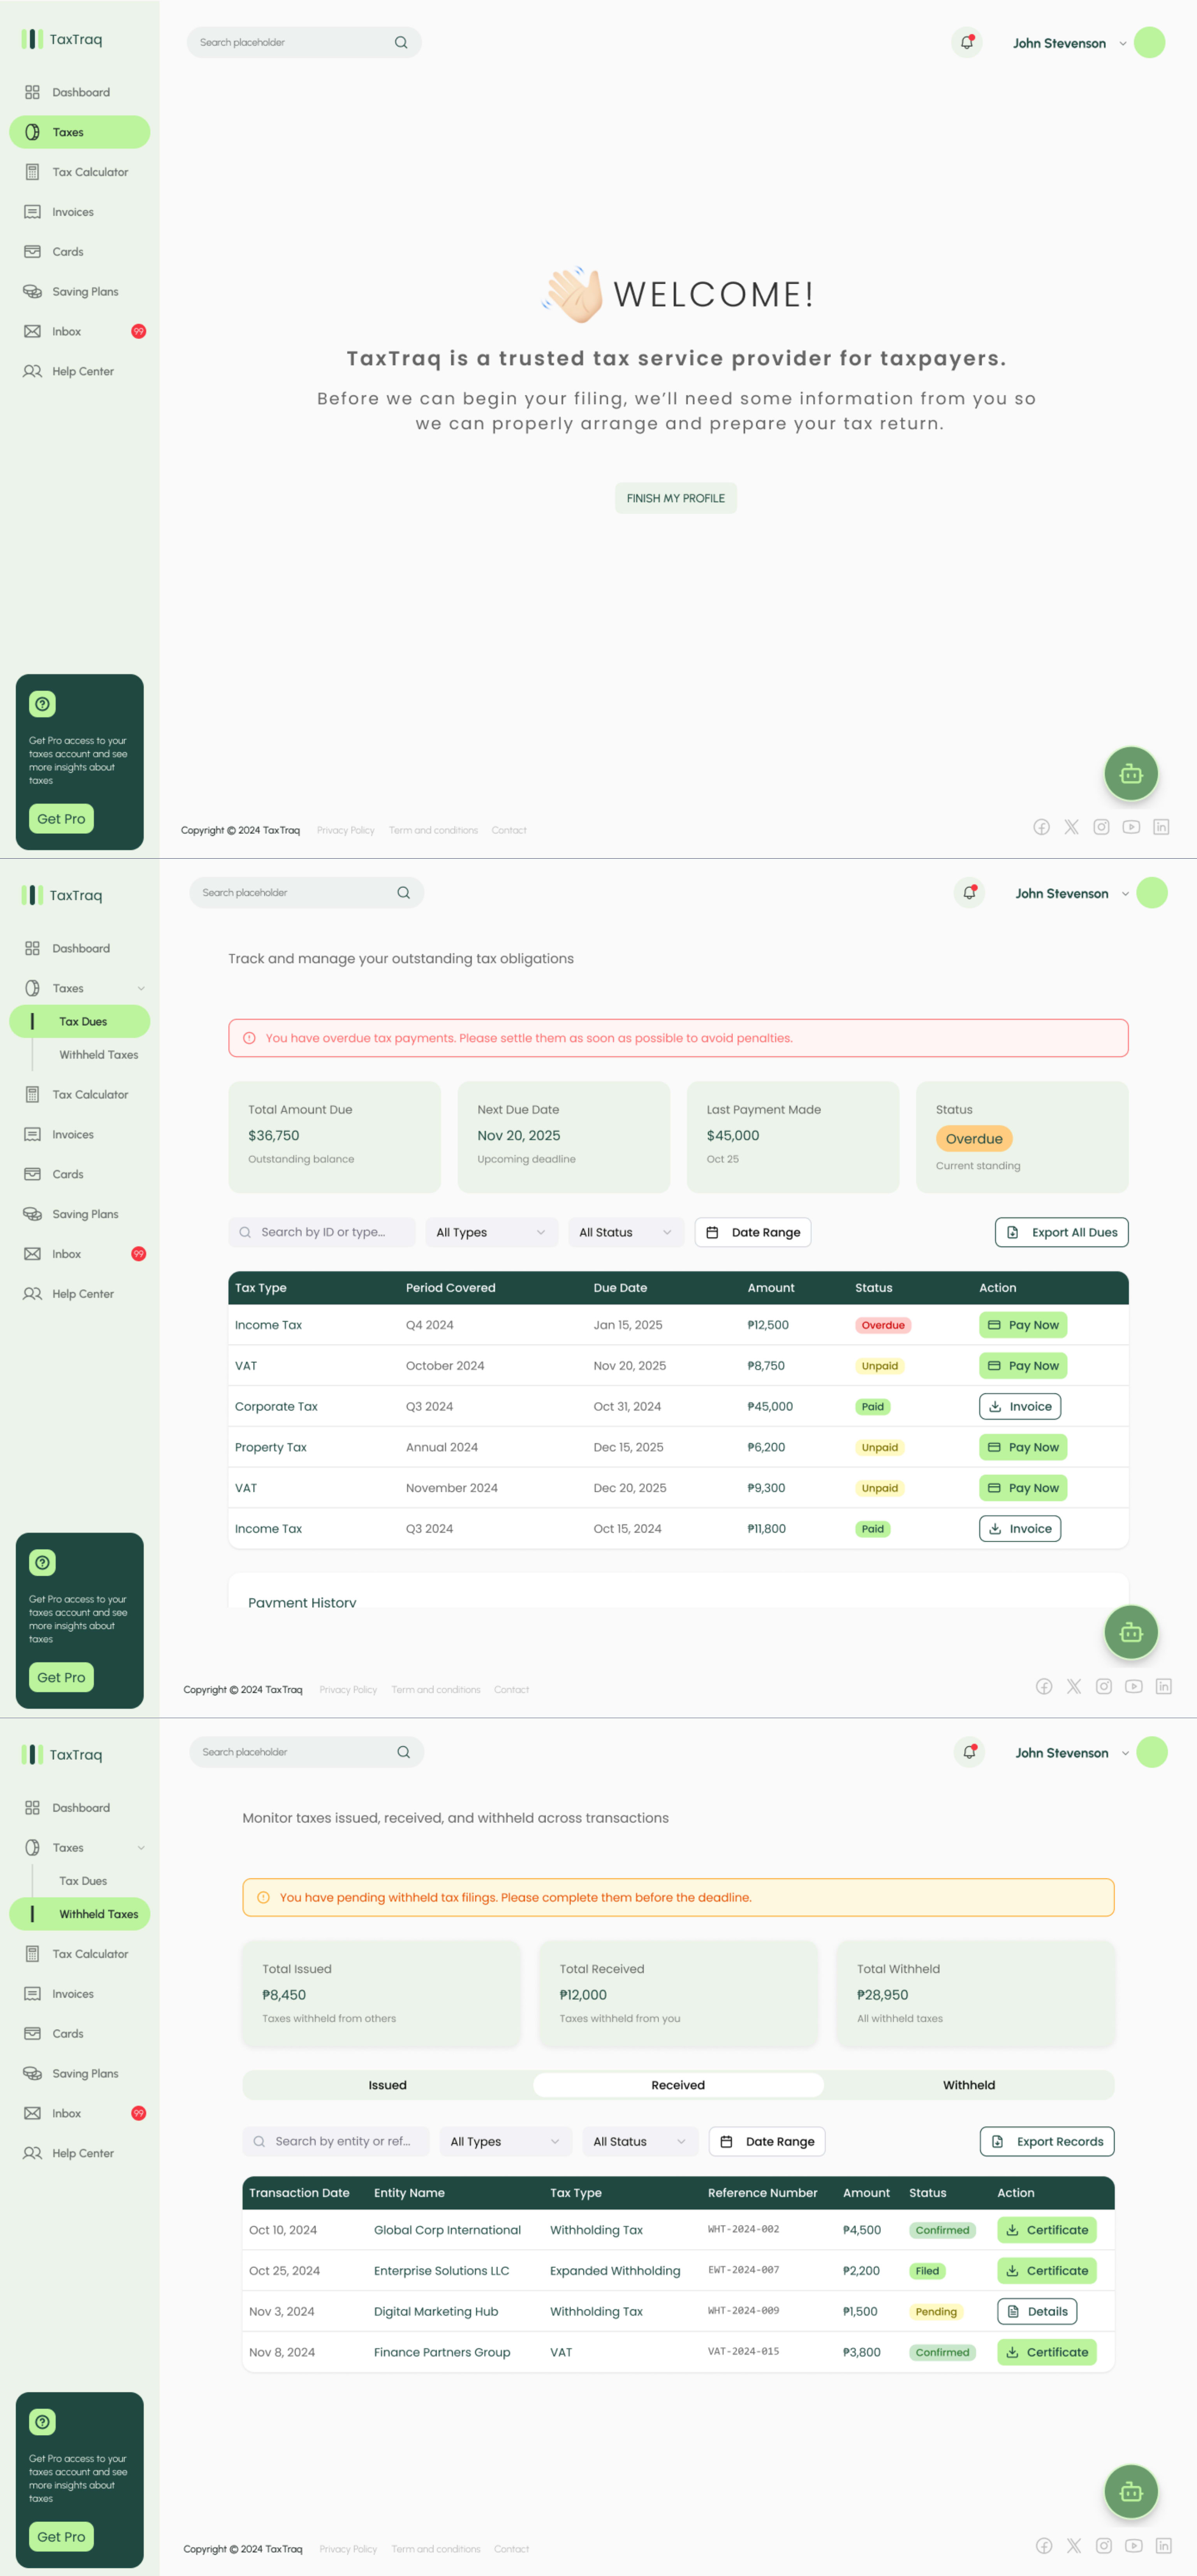
Task: Open LinkedIn icon in Tax Dues screen footer
Action: (1164, 1686)
